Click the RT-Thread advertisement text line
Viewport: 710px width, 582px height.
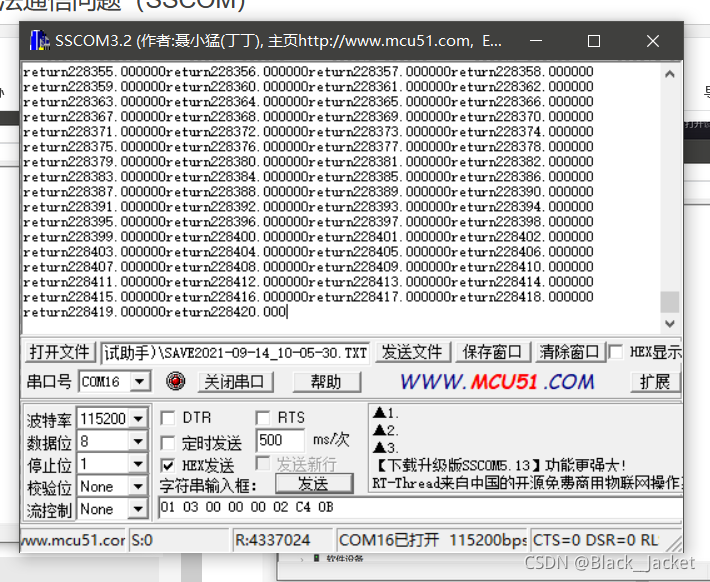point(527,483)
